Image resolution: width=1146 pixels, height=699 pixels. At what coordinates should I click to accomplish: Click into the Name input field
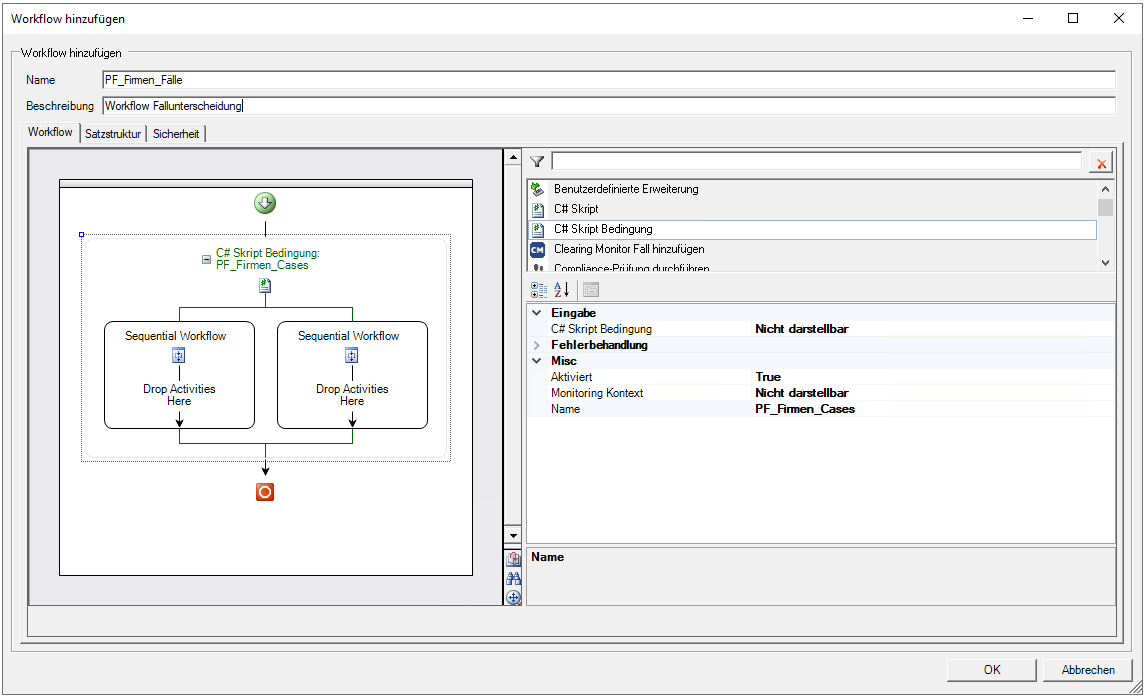[609, 80]
